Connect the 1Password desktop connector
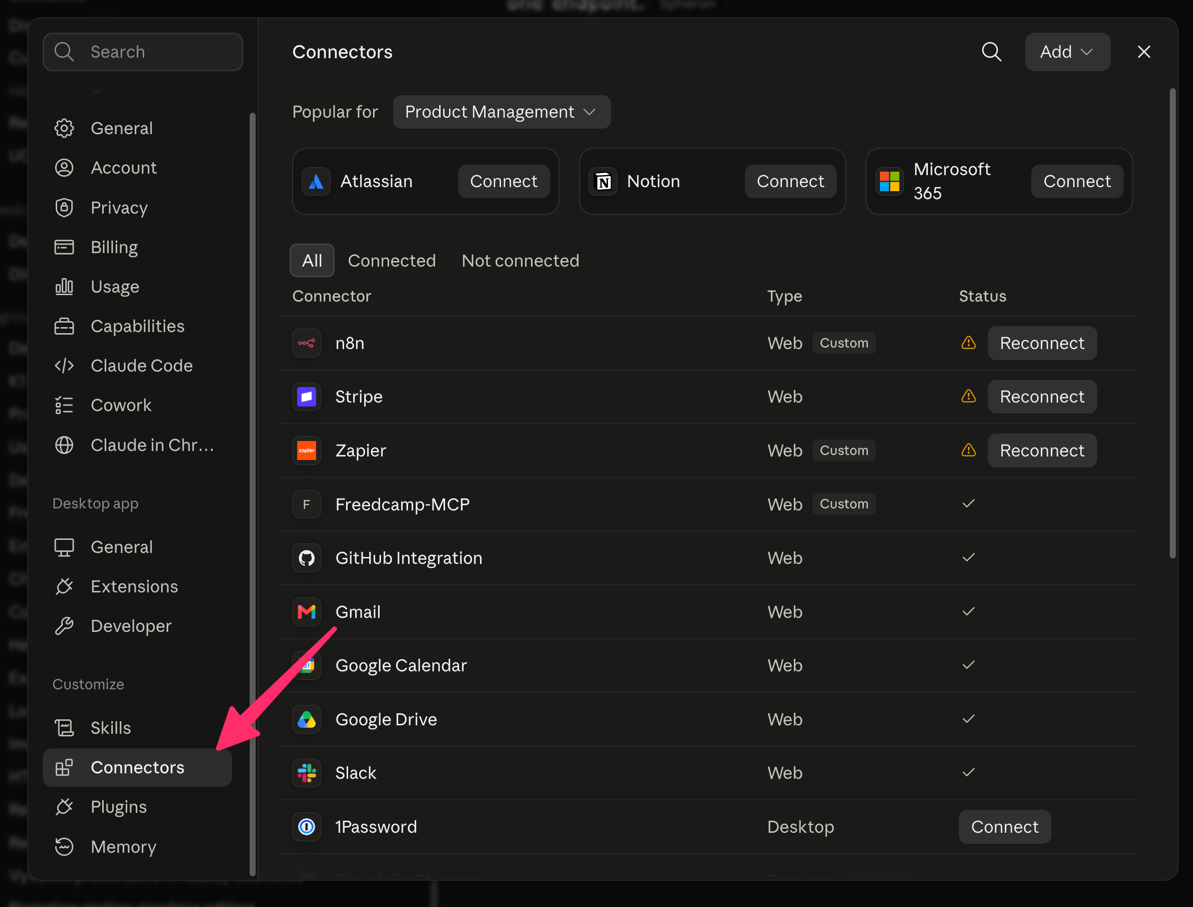Viewport: 1193px width, 907px height. (1004, 826)
